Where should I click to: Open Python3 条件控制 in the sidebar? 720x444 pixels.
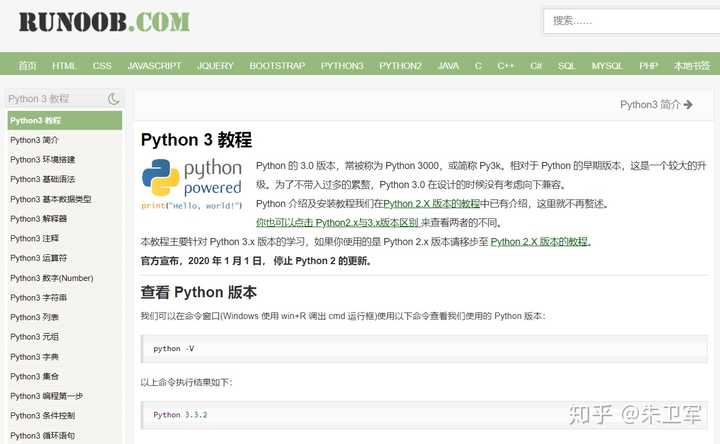coord(43,416)
